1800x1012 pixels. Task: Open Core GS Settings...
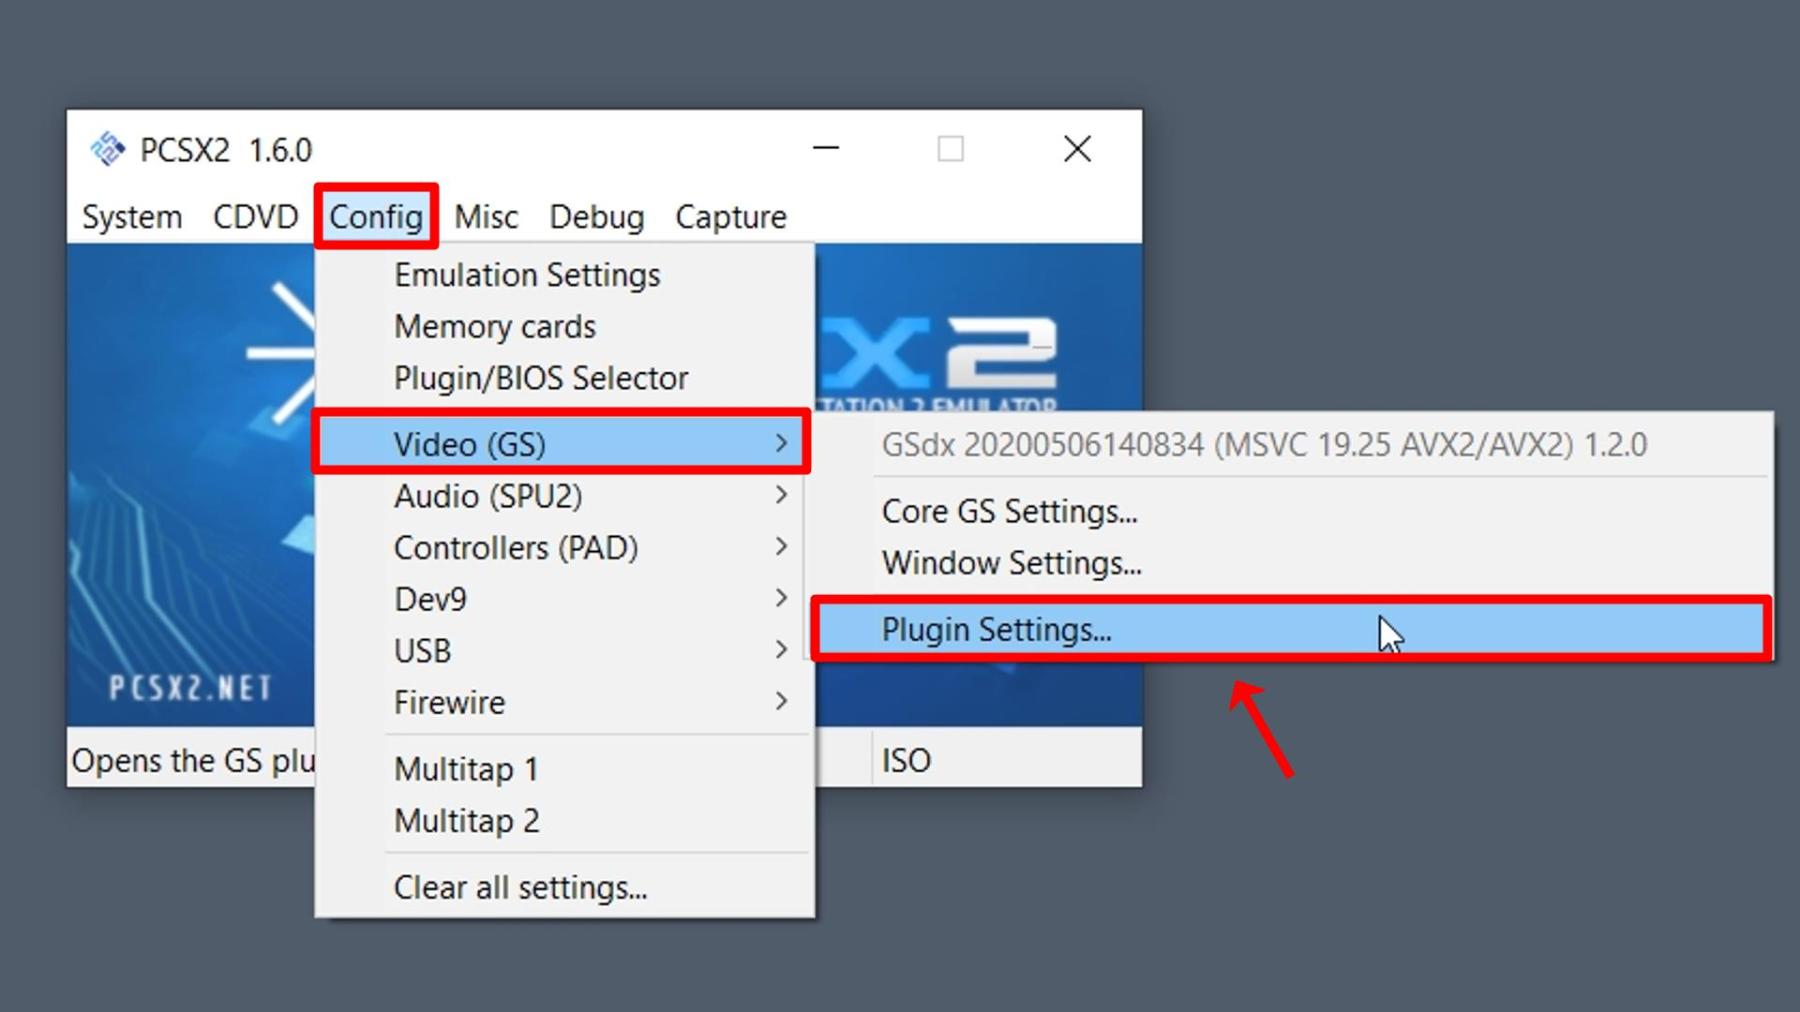[1009, 511]
